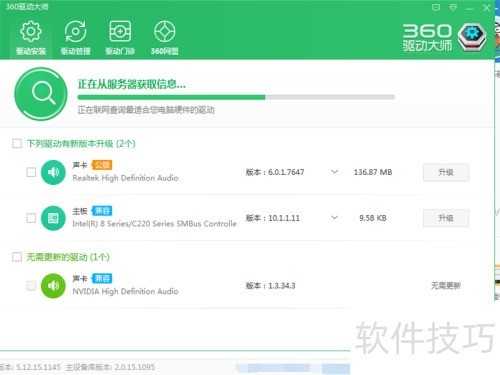Click the NVIDIA High Definition Audio name

click(x=125, y=291)
